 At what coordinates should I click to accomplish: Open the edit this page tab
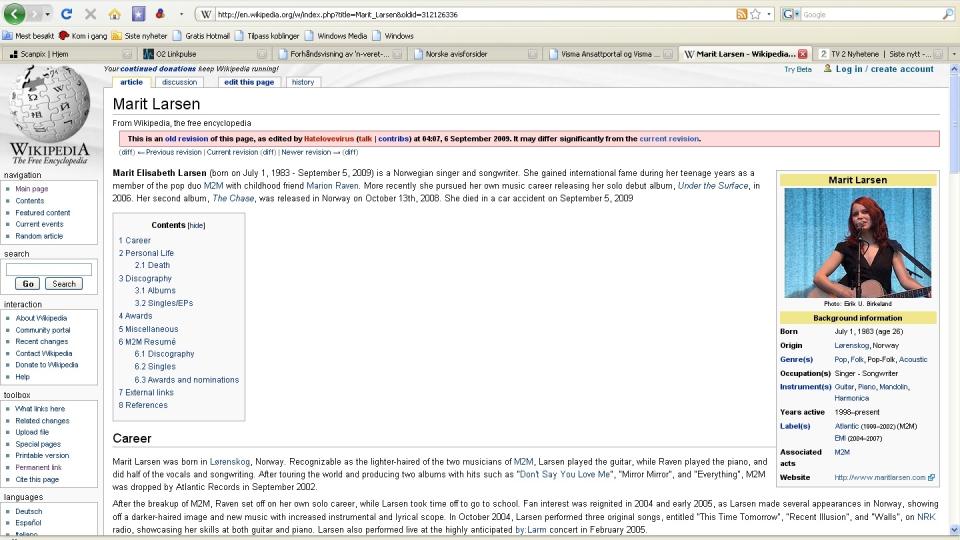click(x=249, y=82)
